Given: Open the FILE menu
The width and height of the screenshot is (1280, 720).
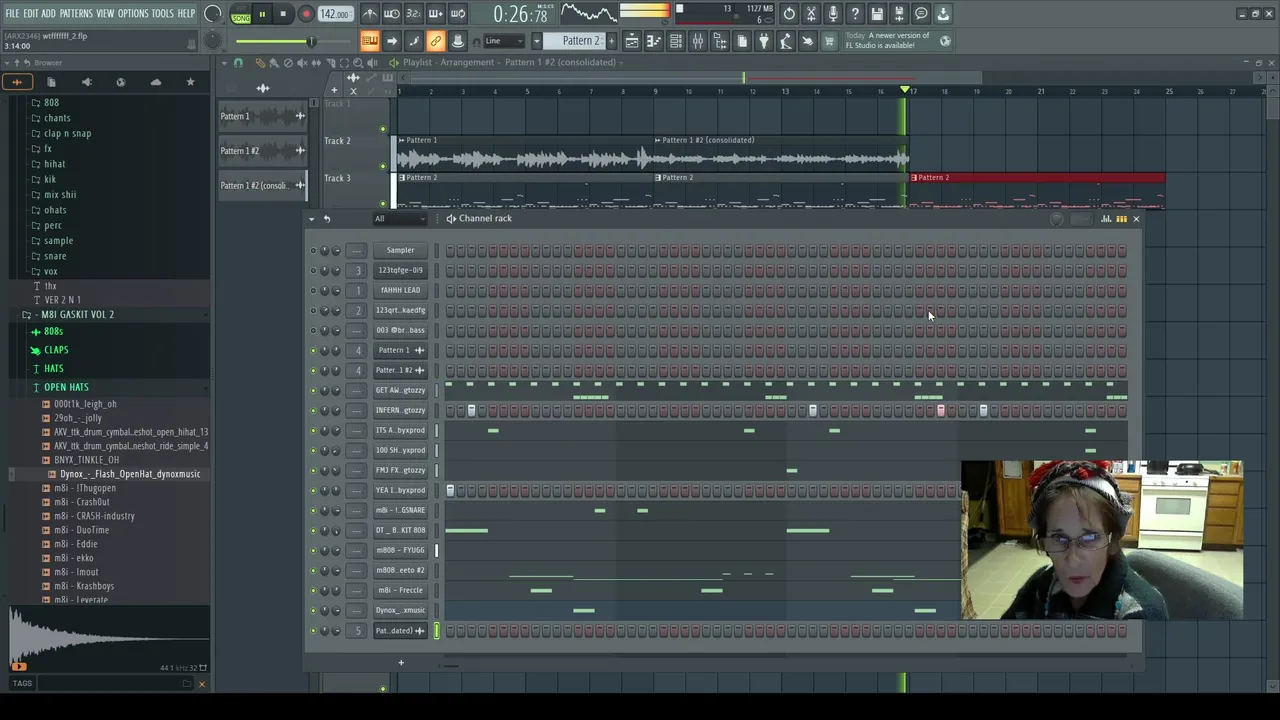Looking at the screenshot, I should click(x=12, y=13).
